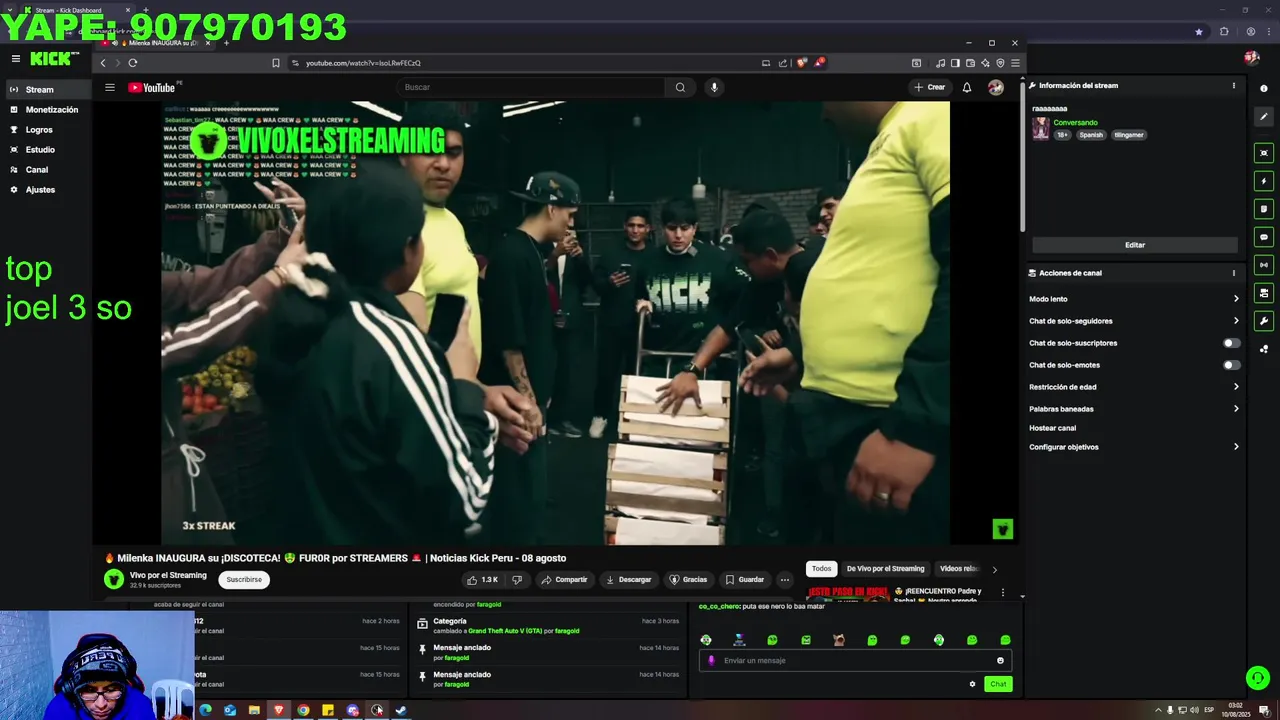Select De Vivo por el Streaming chip
The height and width of the screenshot is (720, 1280).
coord(885,569)
